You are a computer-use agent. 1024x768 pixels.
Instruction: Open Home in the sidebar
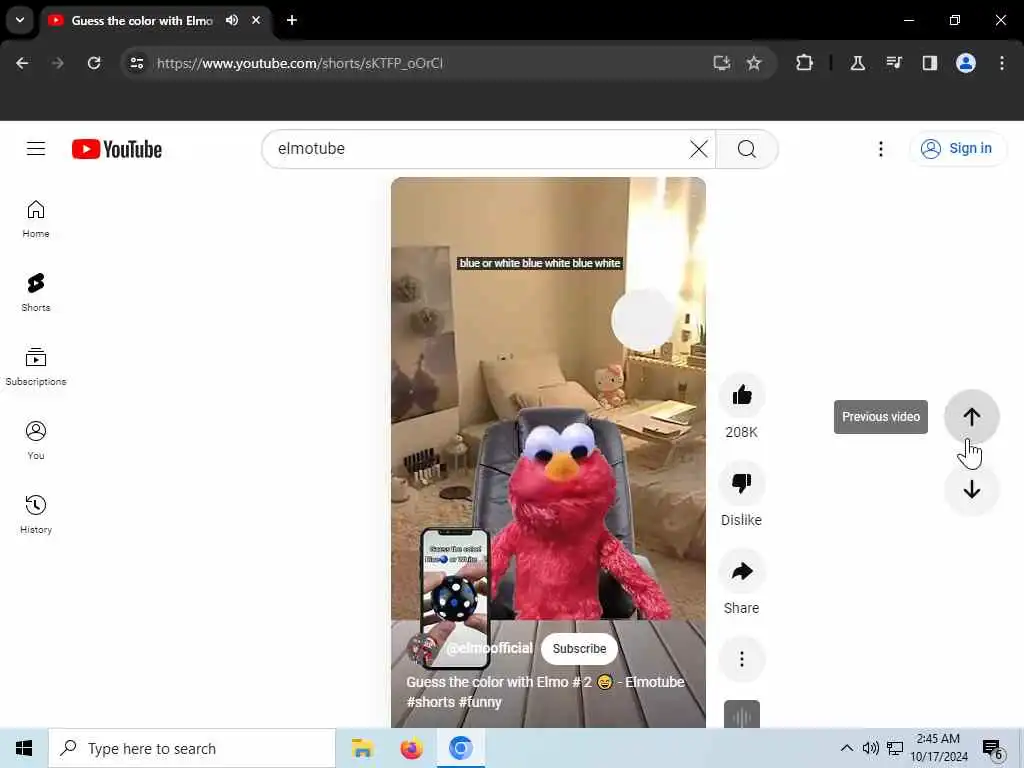point(36,219)
